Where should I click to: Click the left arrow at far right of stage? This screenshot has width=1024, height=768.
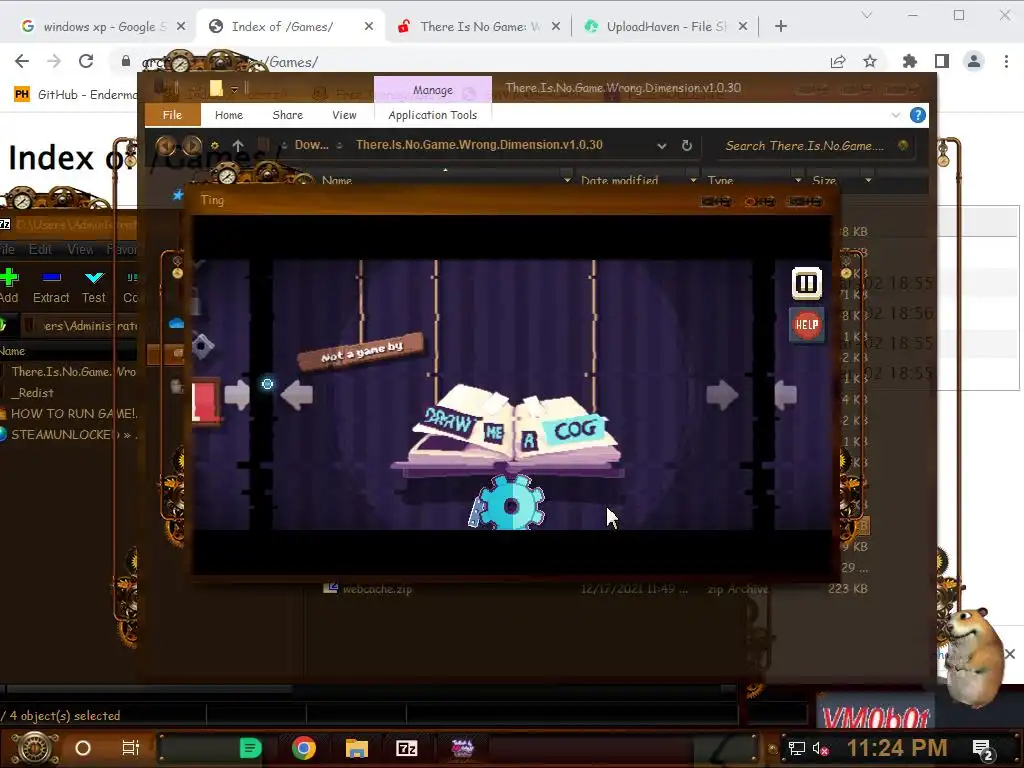point(786,394)
